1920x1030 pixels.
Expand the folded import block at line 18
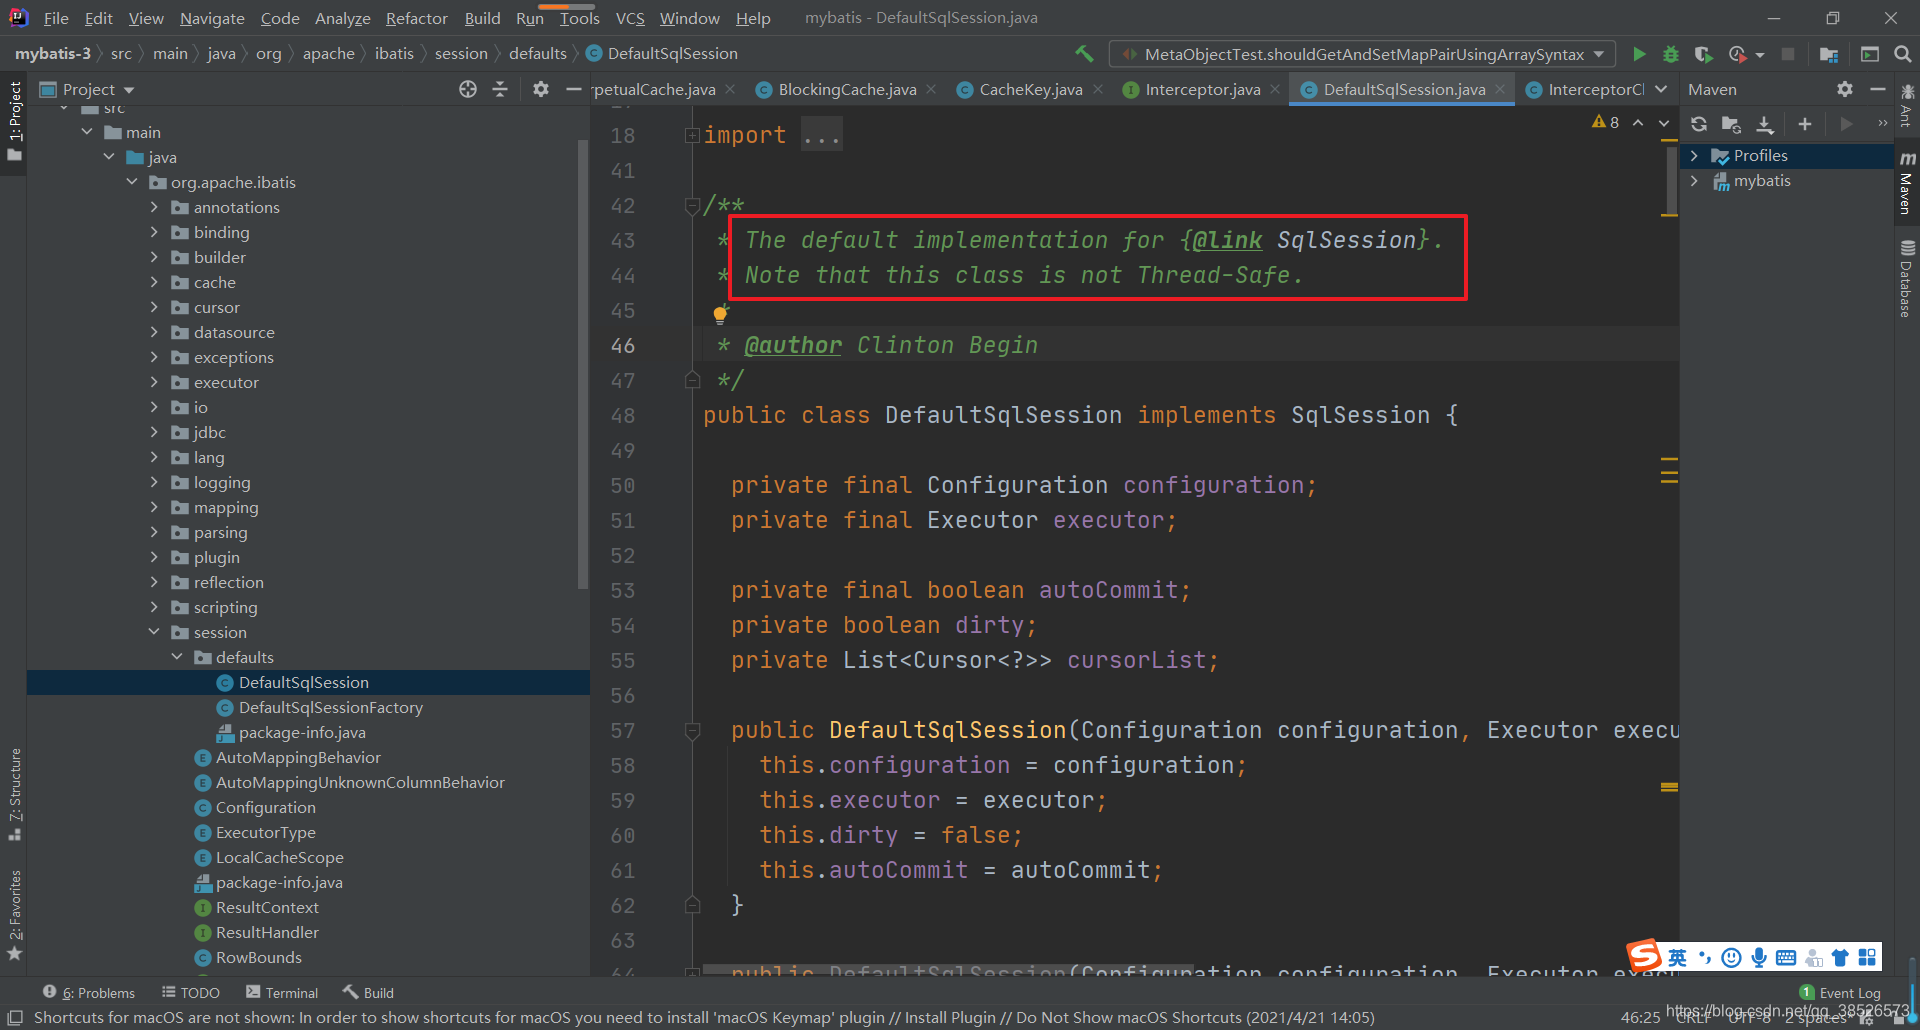[x=692, y=135]
